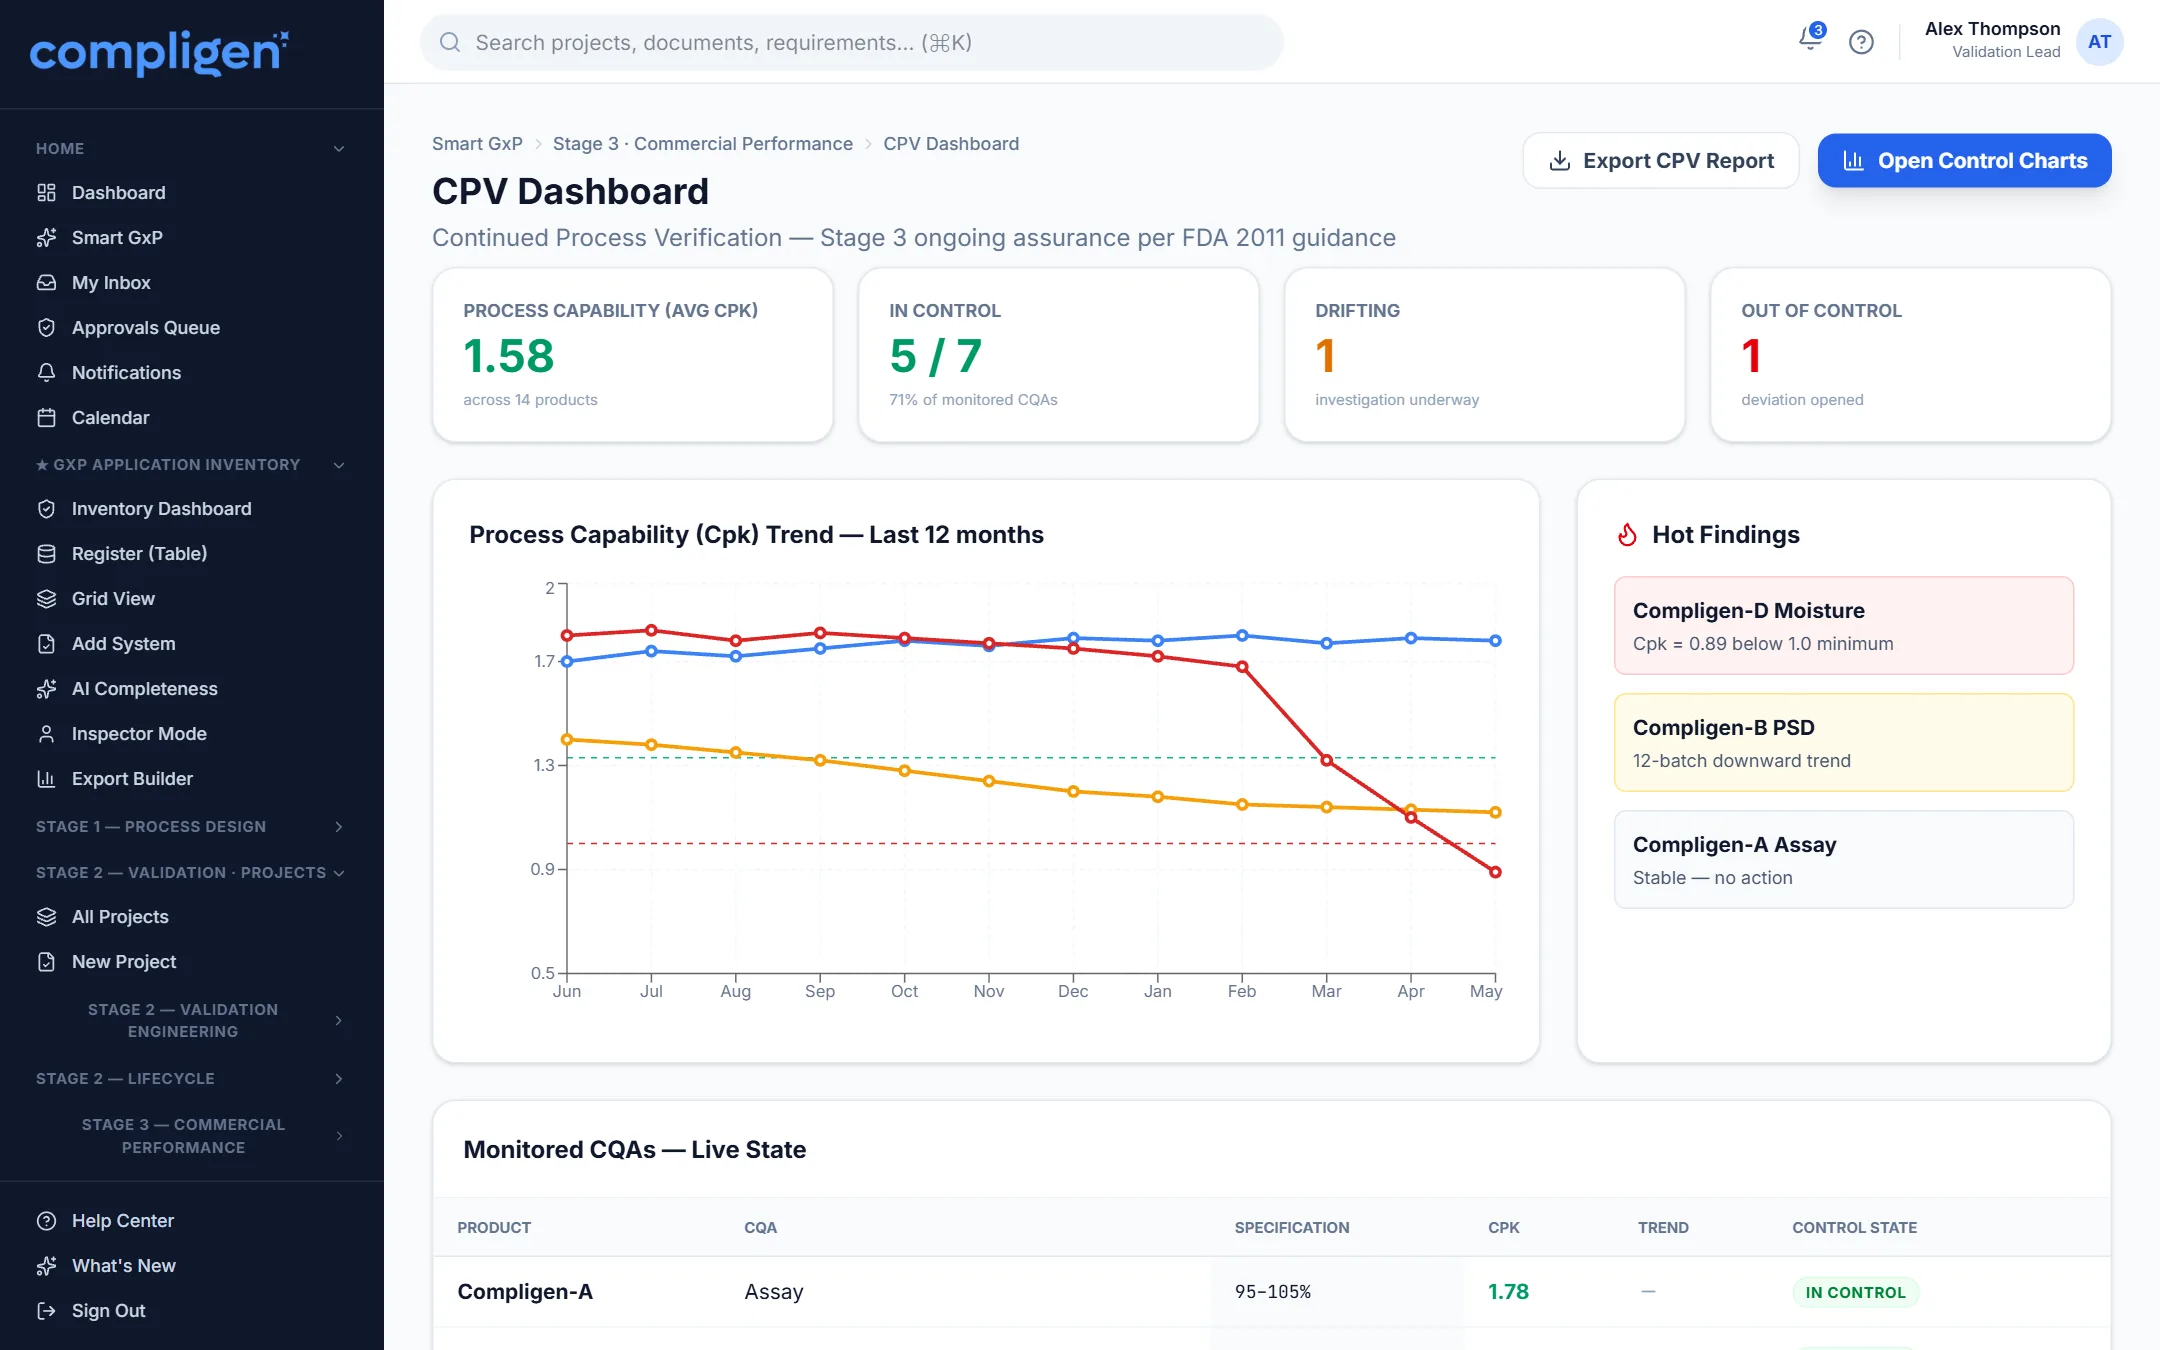The image size is (2160, 1350).
Task: Click the Grid View layers icon
Action: 46,598
